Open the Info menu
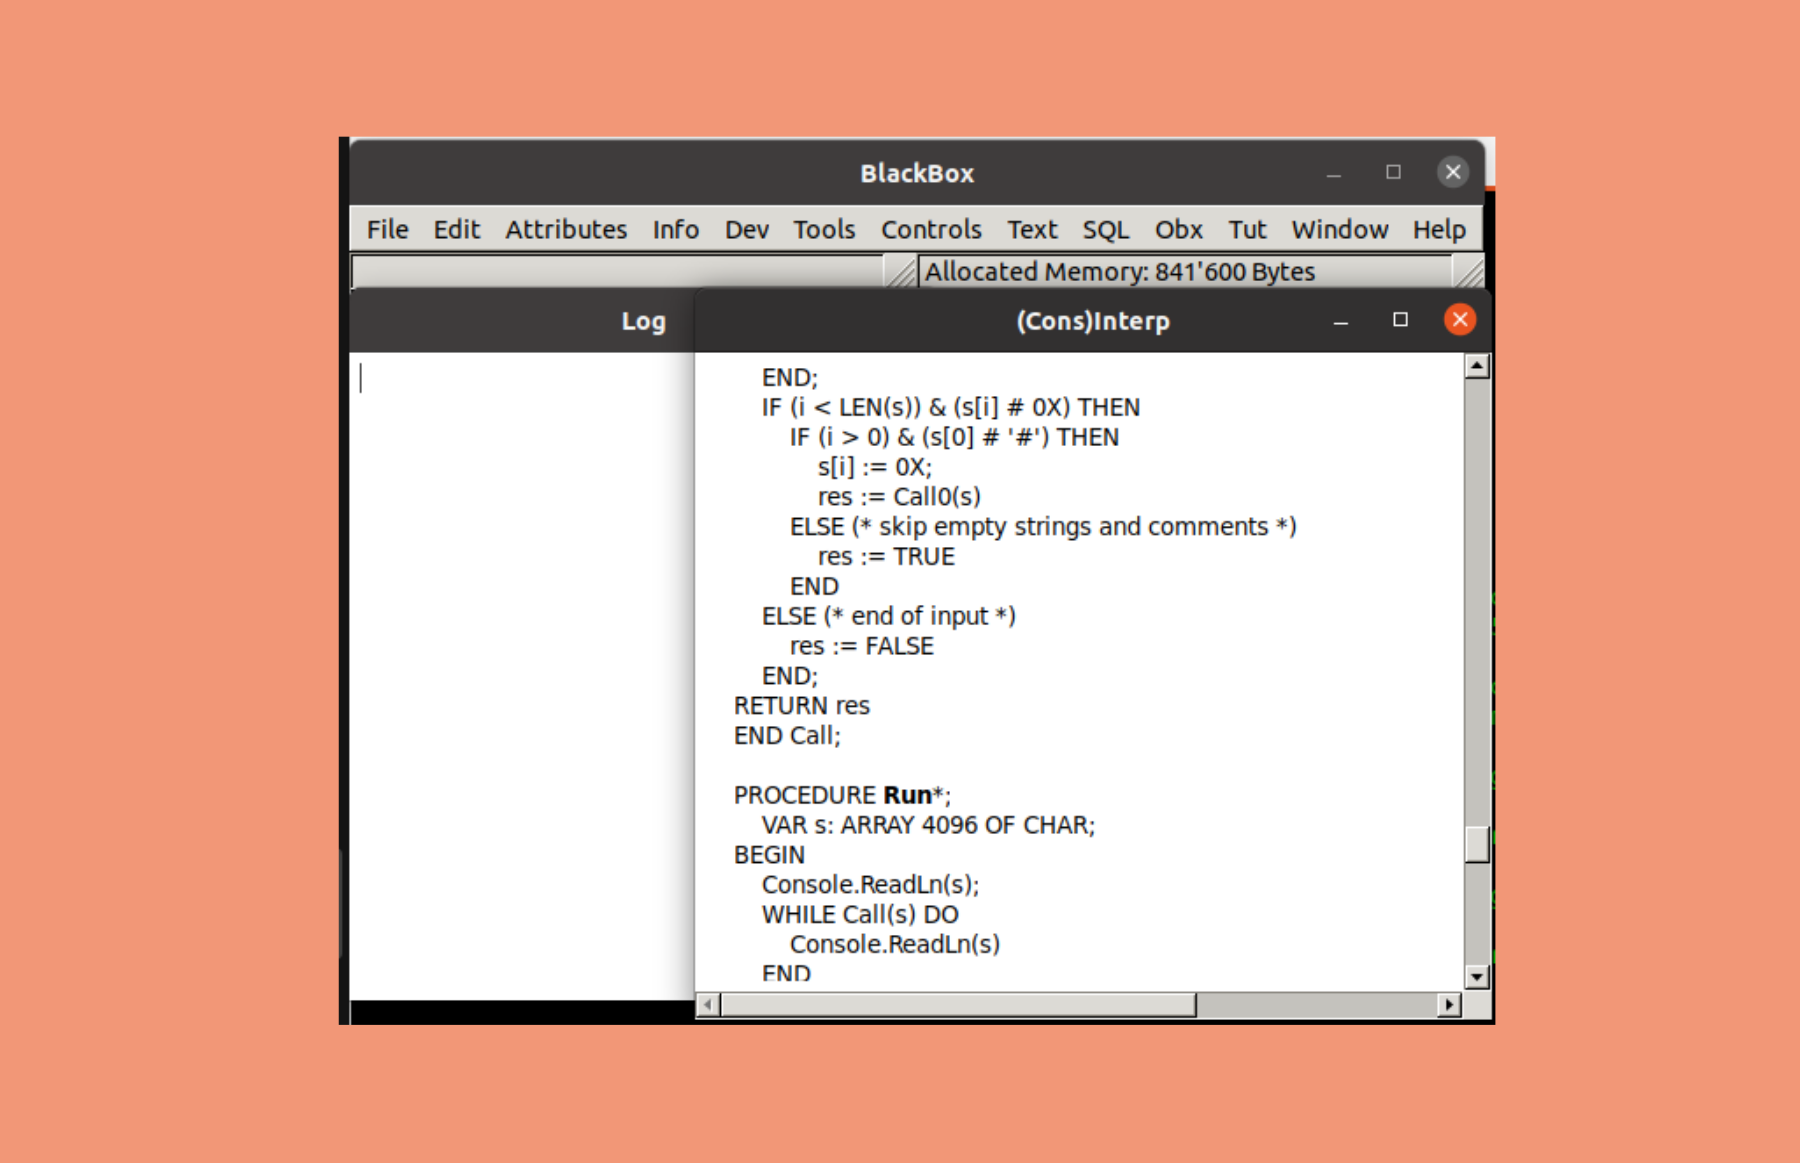Screen dimensions: 1800x1163 pyautogui.click(x=676, y=230)
